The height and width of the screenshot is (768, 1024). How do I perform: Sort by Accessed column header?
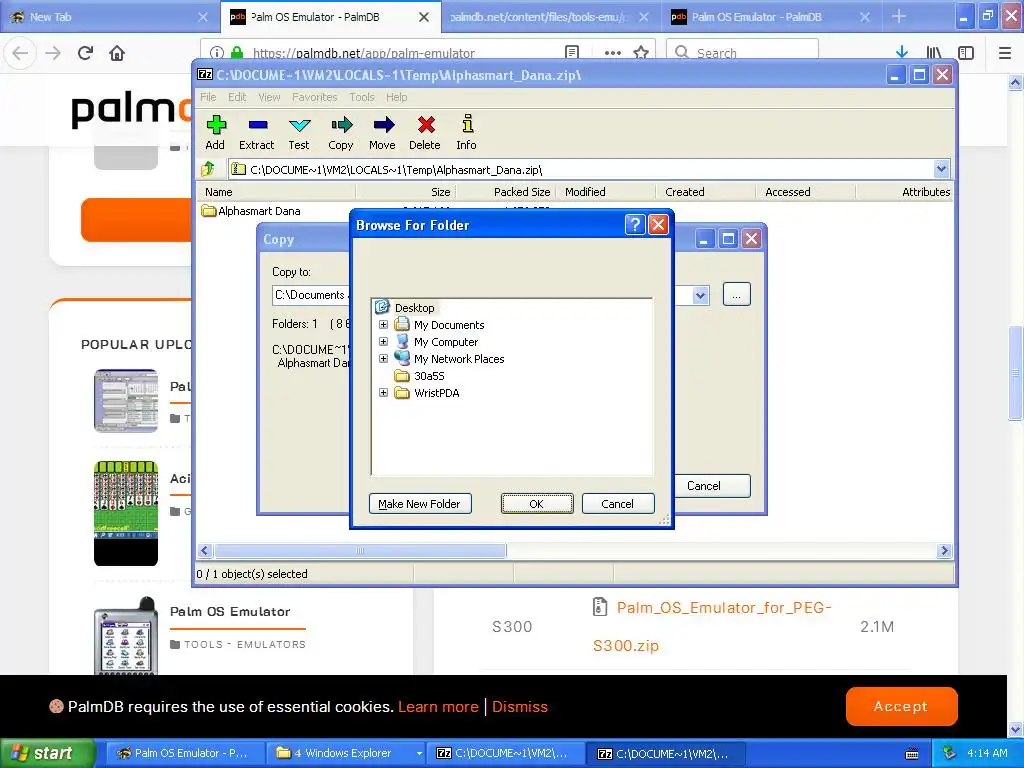[807, 192]
